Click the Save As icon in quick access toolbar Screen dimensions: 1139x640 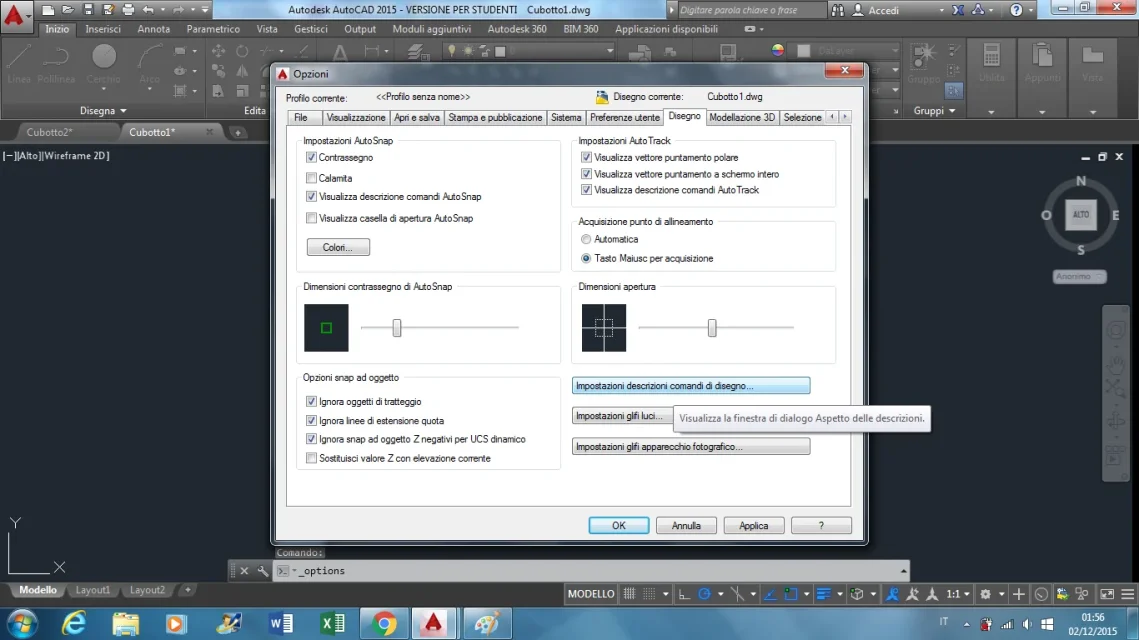108,10
